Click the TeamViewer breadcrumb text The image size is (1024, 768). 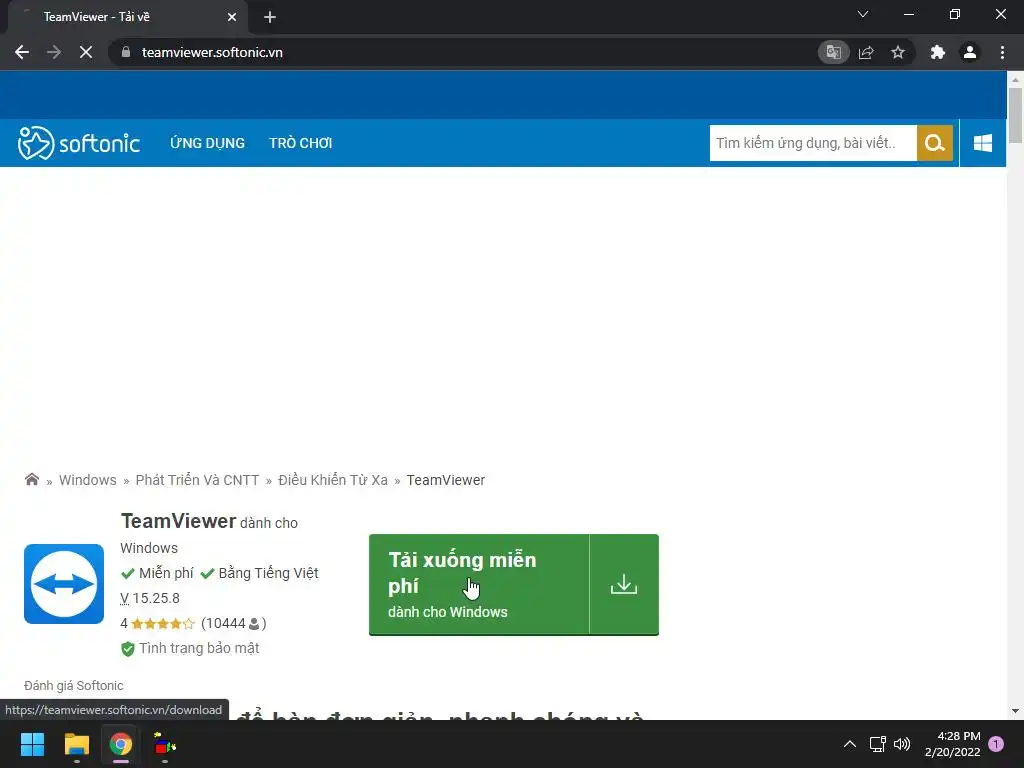(x=446, y=480)
